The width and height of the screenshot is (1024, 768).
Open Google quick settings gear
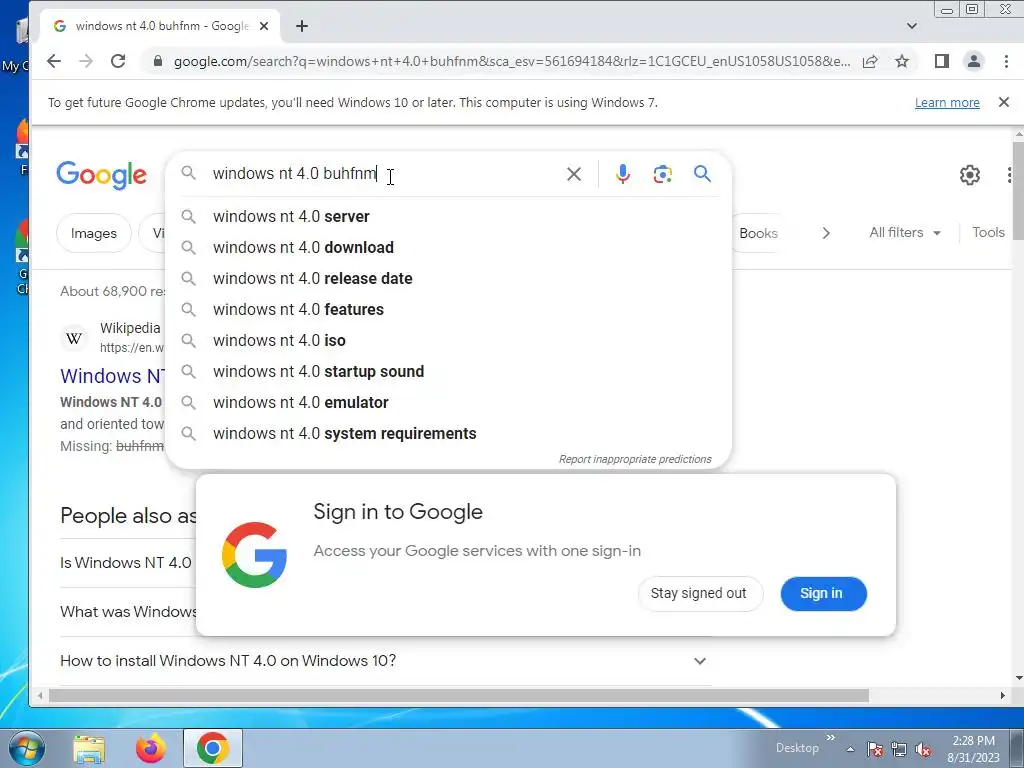pyautogui.click(x=970, y=174)
